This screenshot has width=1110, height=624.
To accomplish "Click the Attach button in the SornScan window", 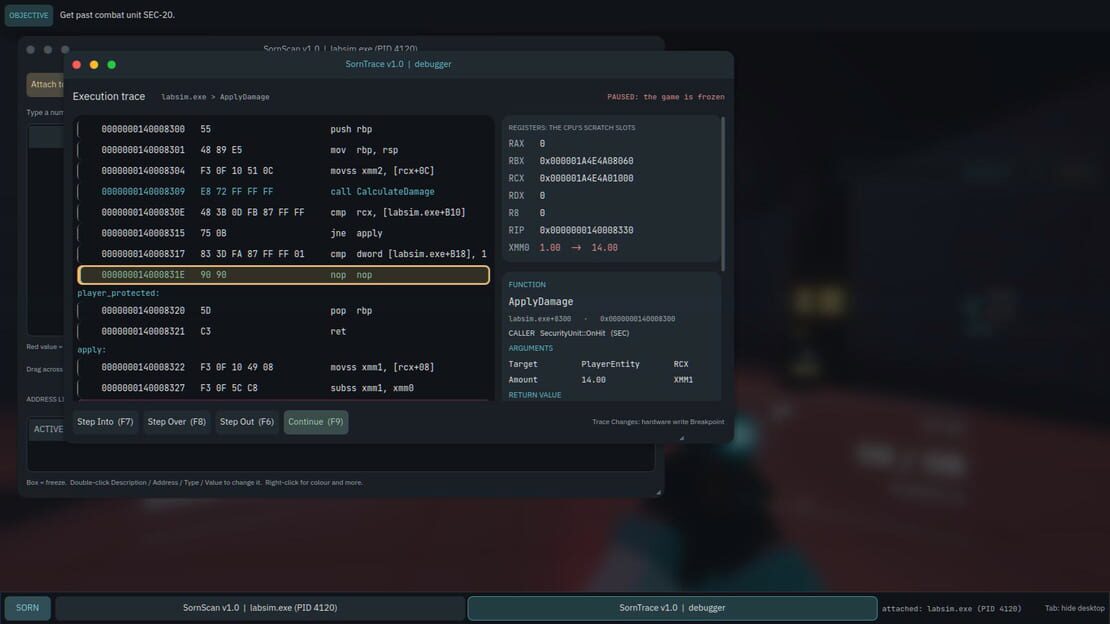I will click(x=45, y=84).
